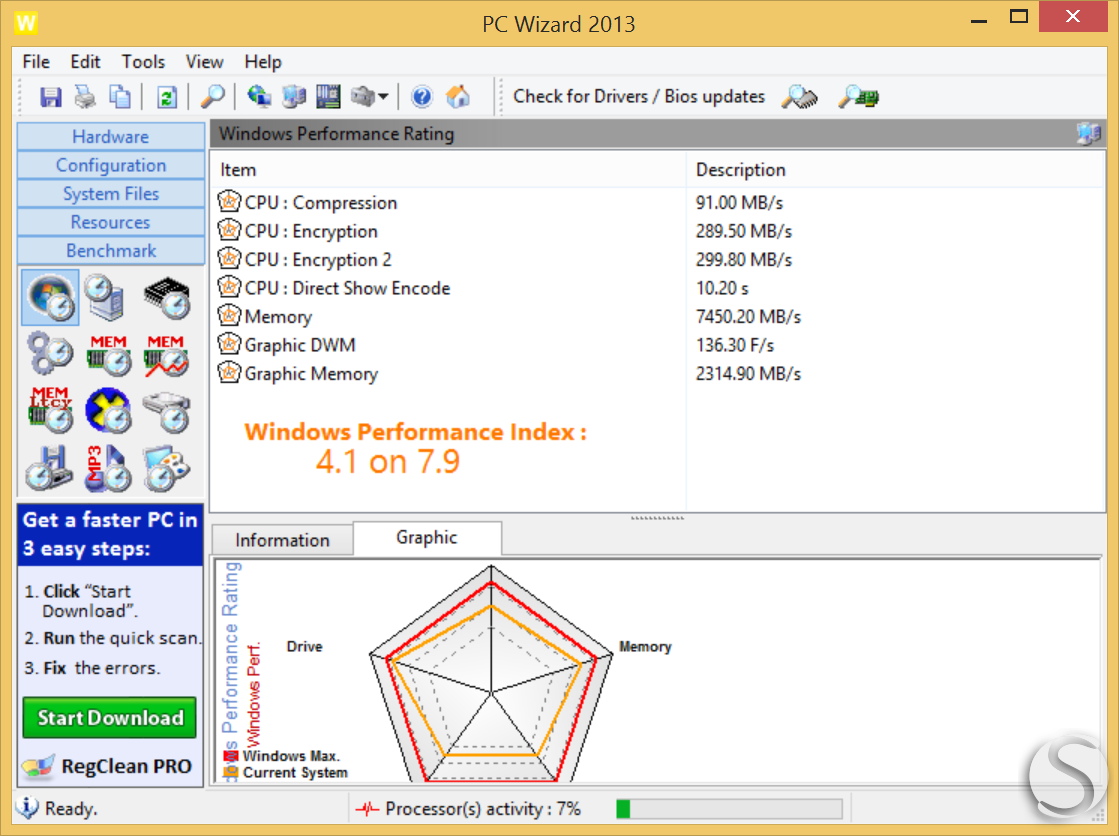This screenshot has height=836, width=1119.
Task: Click the blue Help question mark icon
Action: (x=422, y=96)
